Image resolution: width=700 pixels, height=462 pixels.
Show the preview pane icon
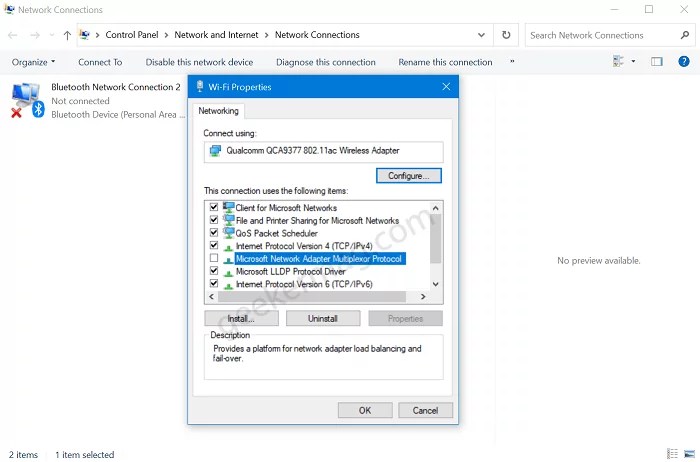(656, 62)
